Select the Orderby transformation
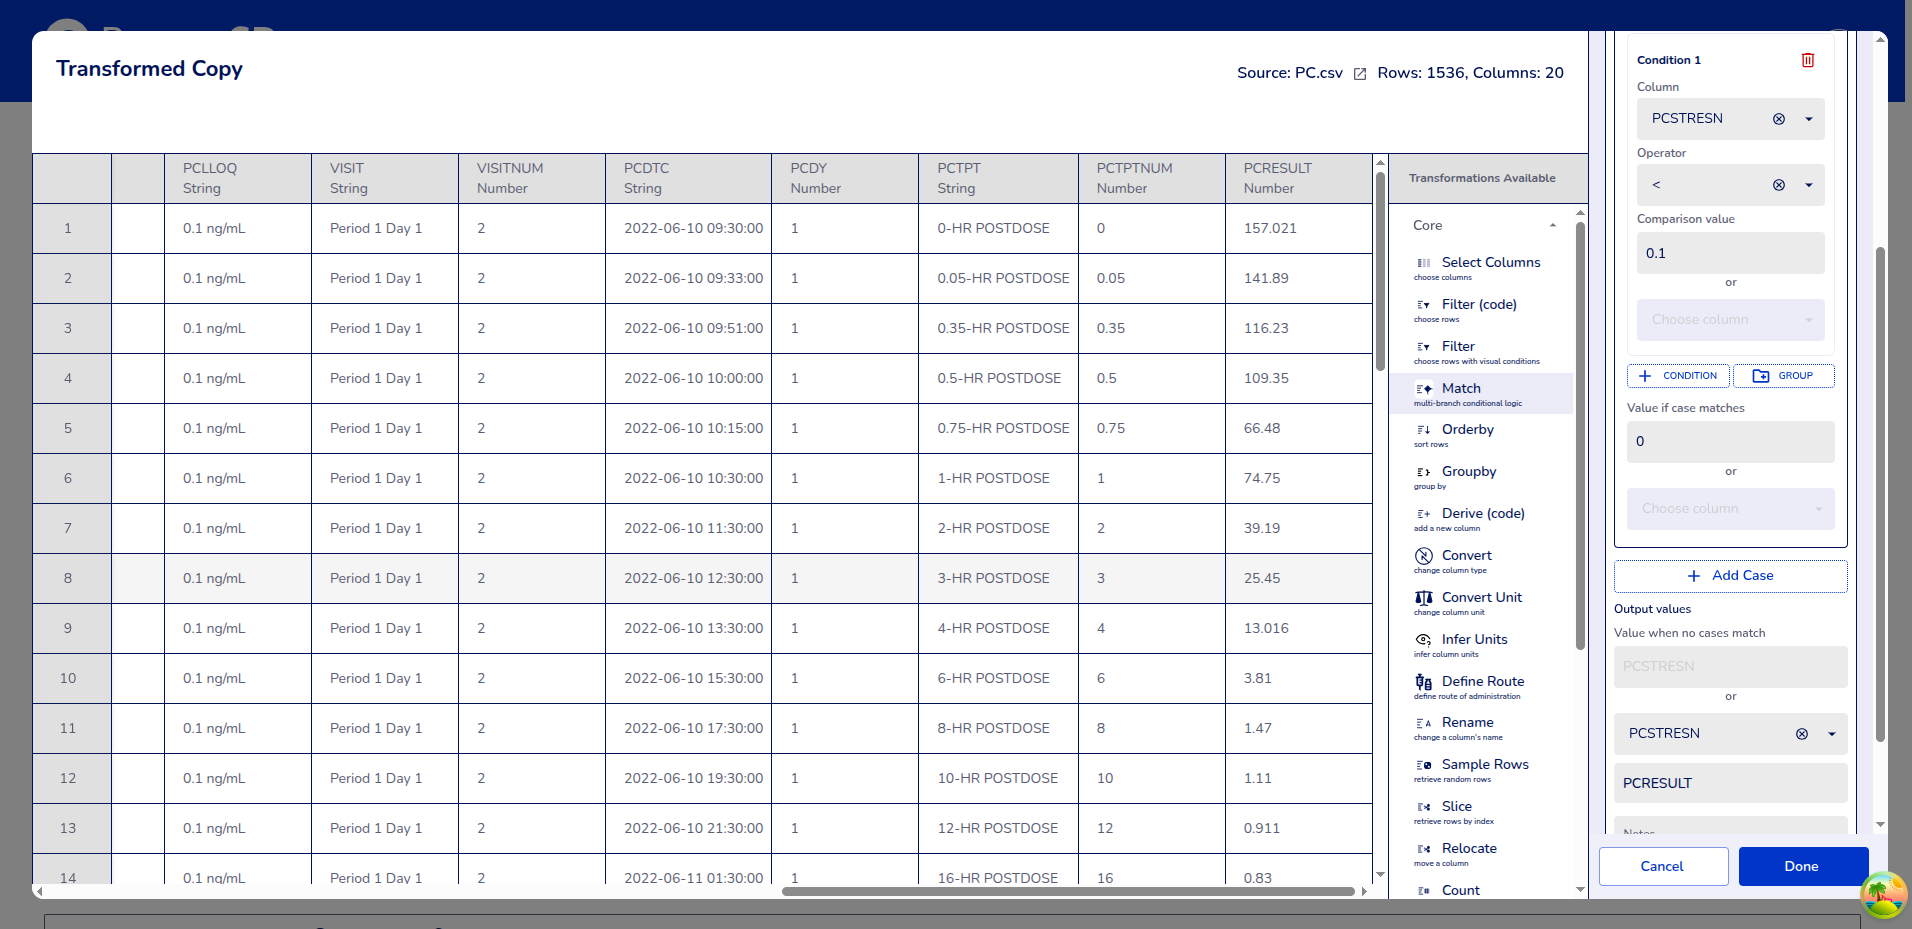 point(1467,430)
